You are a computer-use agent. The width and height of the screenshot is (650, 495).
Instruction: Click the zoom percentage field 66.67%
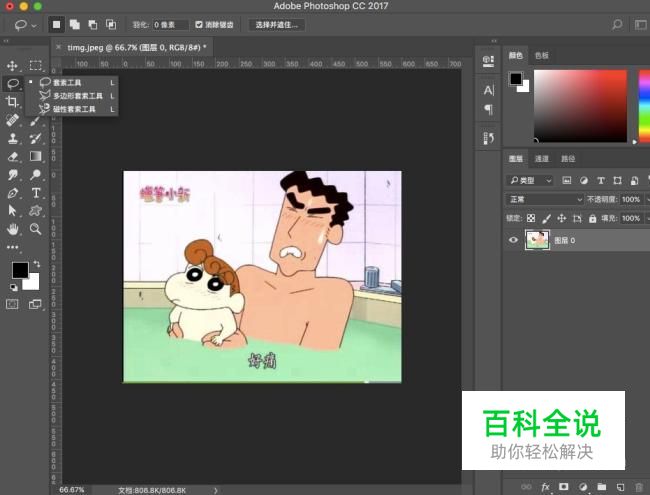[x=71, y=490]
